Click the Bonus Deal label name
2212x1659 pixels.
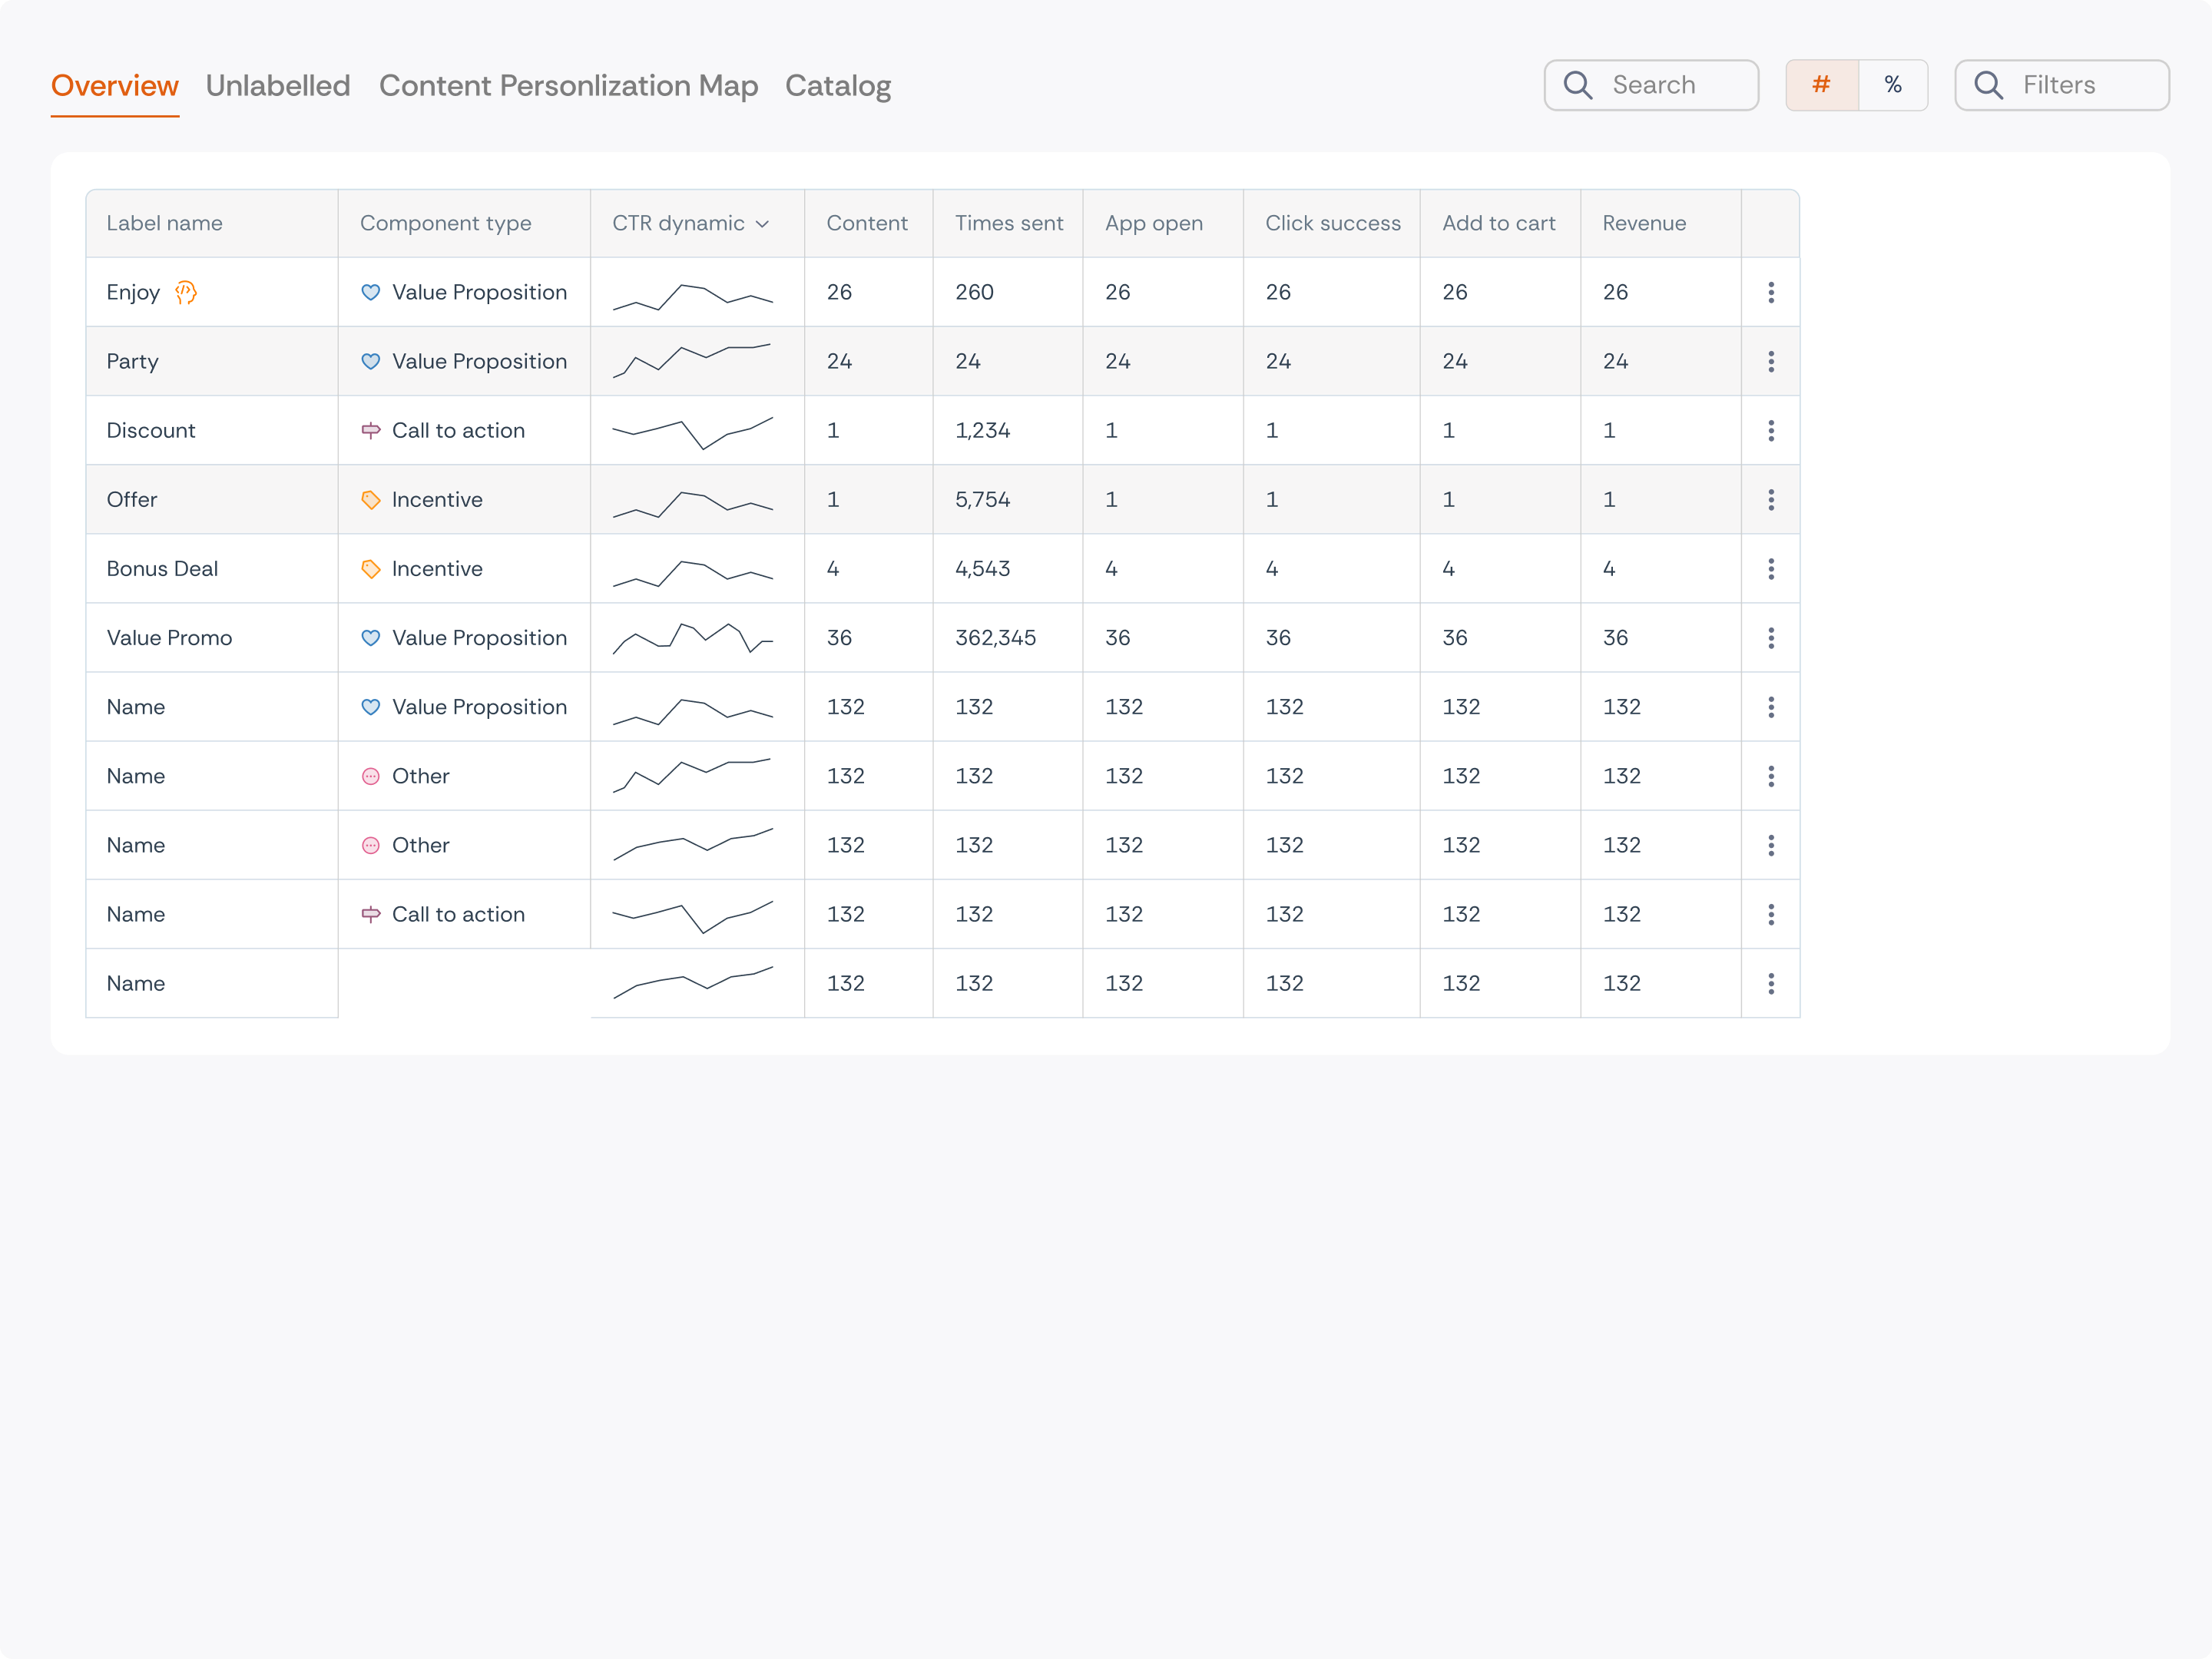162,569
